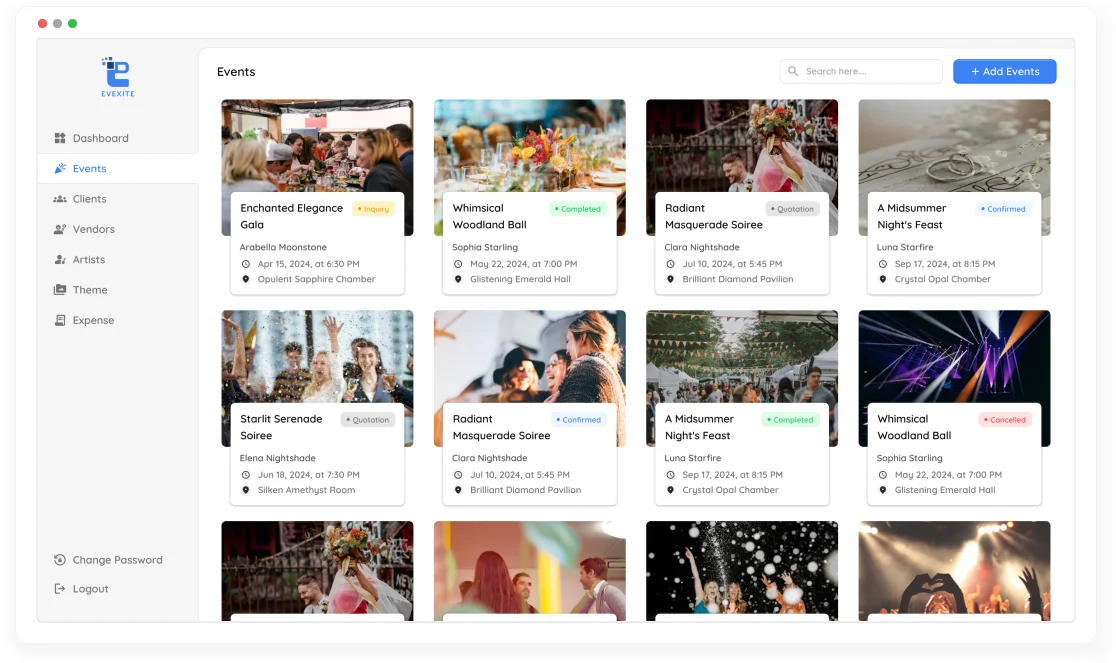The image size is (1116, 663).
Task: Click the Theme gallery icon
Action: [60, 290]
